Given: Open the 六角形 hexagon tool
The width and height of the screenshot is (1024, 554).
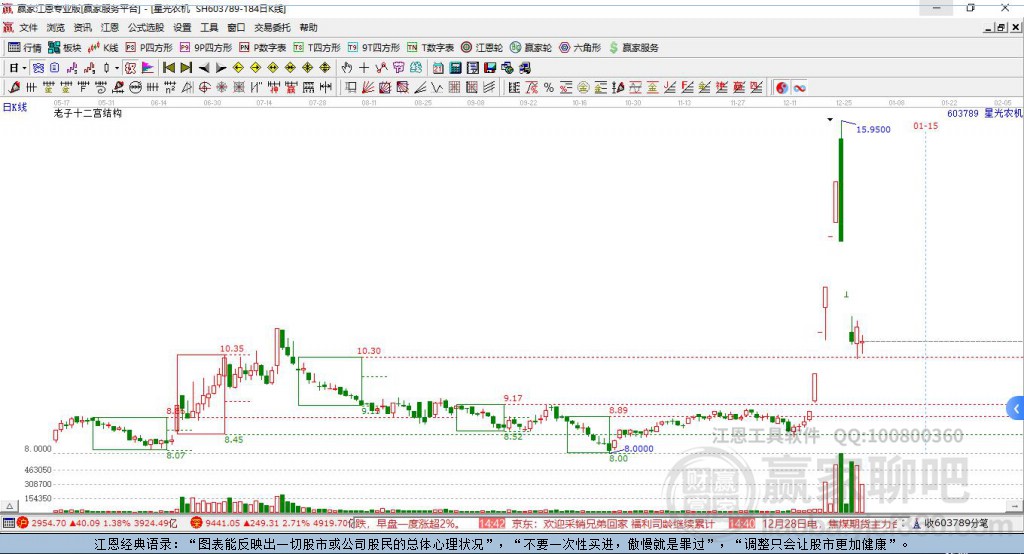Looking at the screenshot, I should tap(580, 48).
